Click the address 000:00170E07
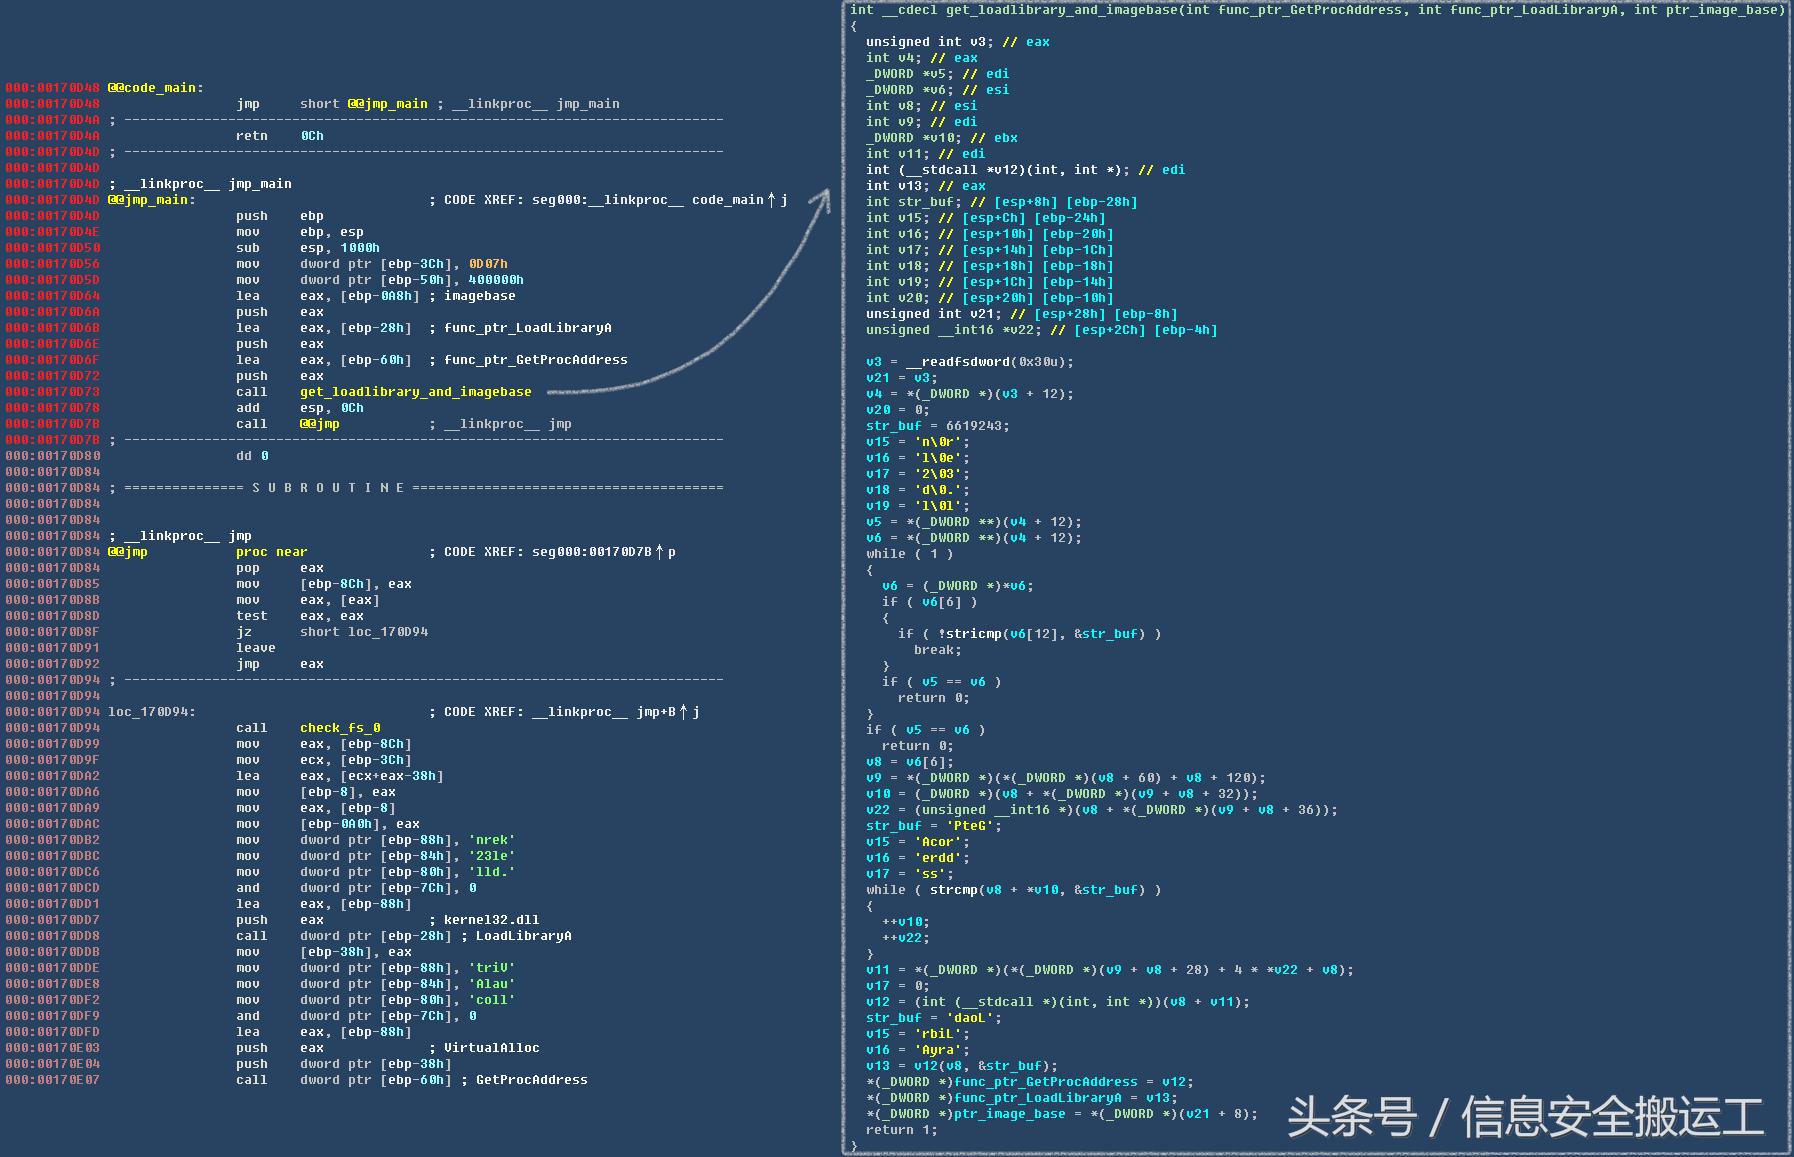1794x1157 pixels. (52, 1080)
